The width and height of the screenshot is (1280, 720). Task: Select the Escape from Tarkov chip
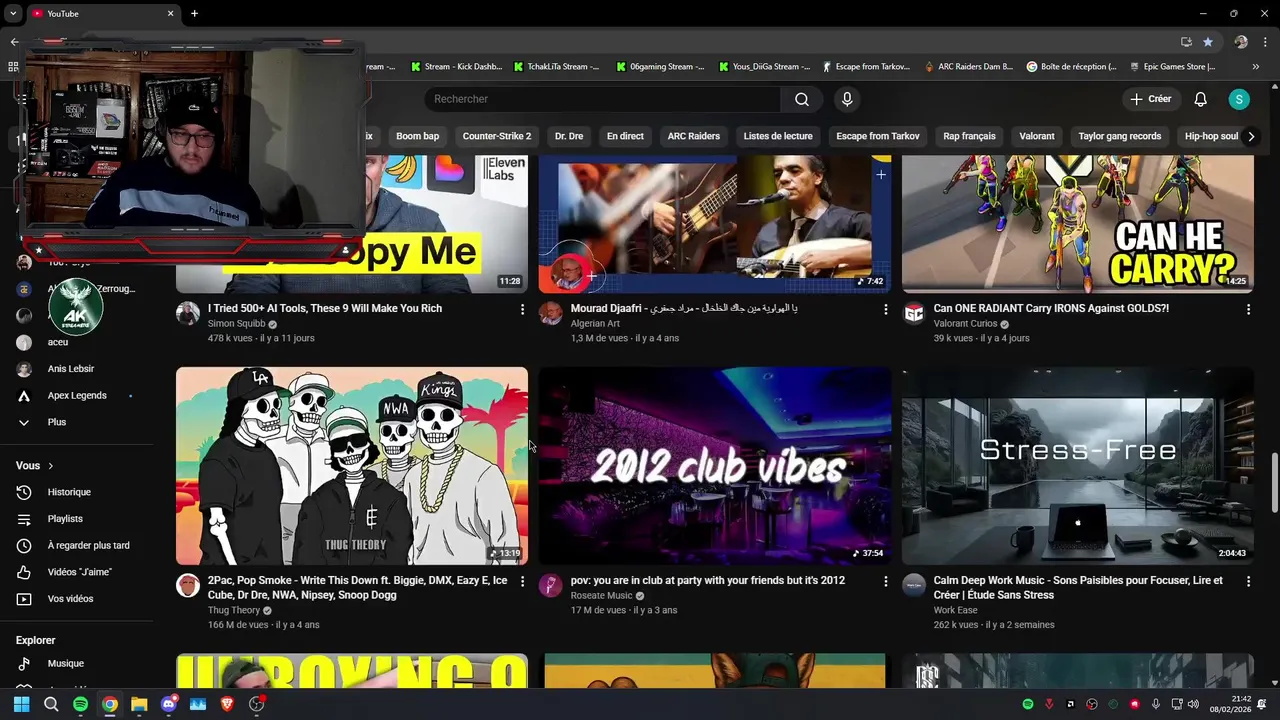[878, 136]
